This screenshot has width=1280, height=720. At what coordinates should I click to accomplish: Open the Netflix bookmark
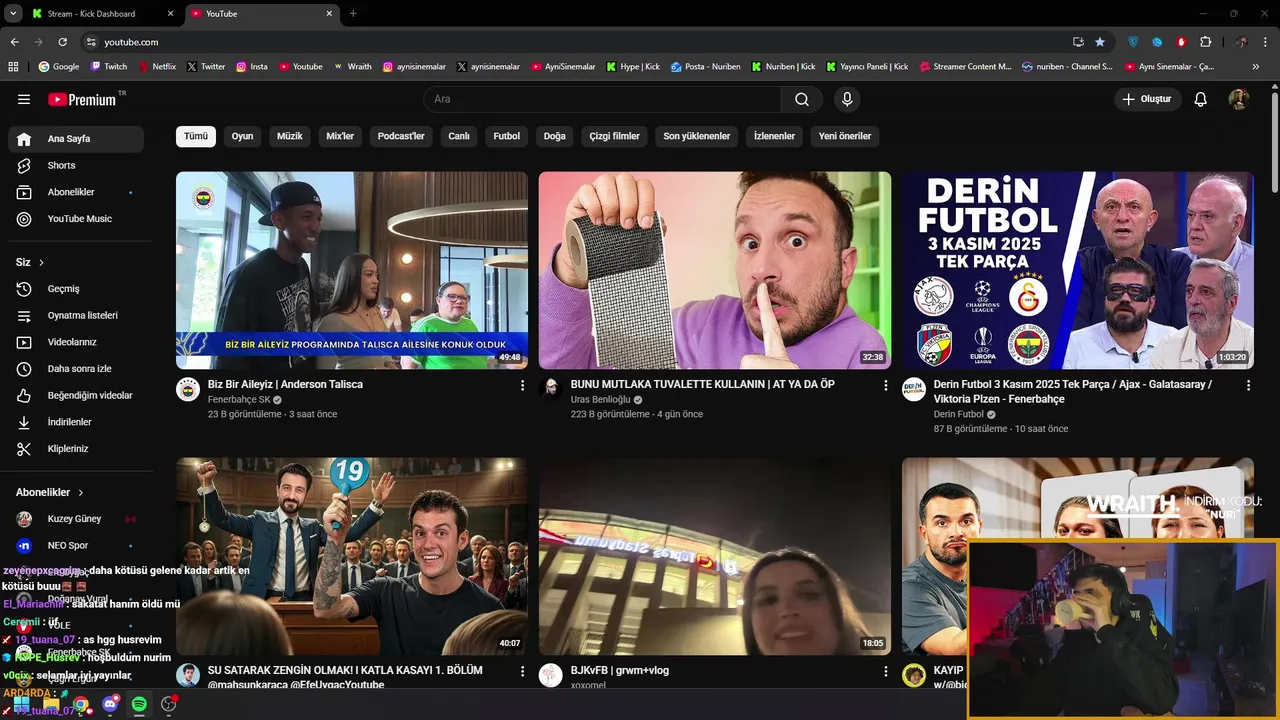[x=157, y=67]
